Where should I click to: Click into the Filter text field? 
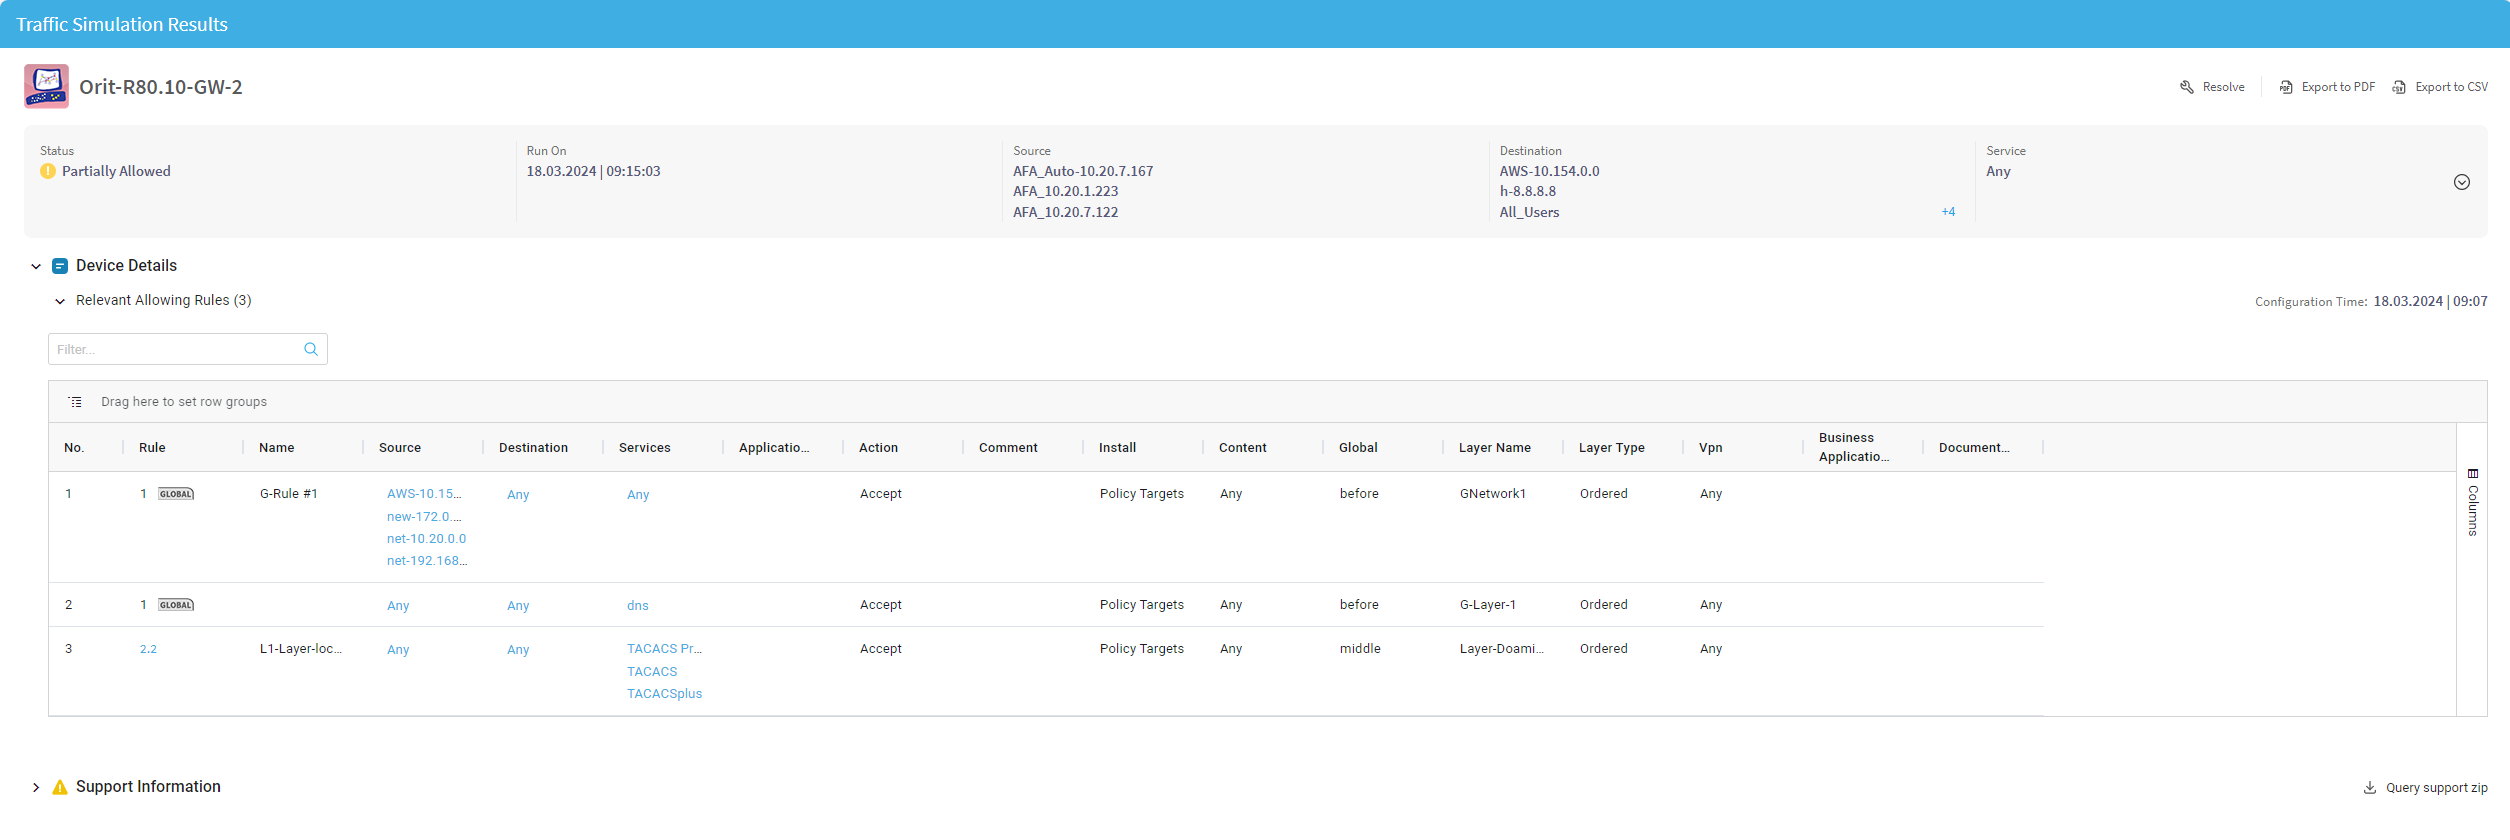tap(175, 349)
